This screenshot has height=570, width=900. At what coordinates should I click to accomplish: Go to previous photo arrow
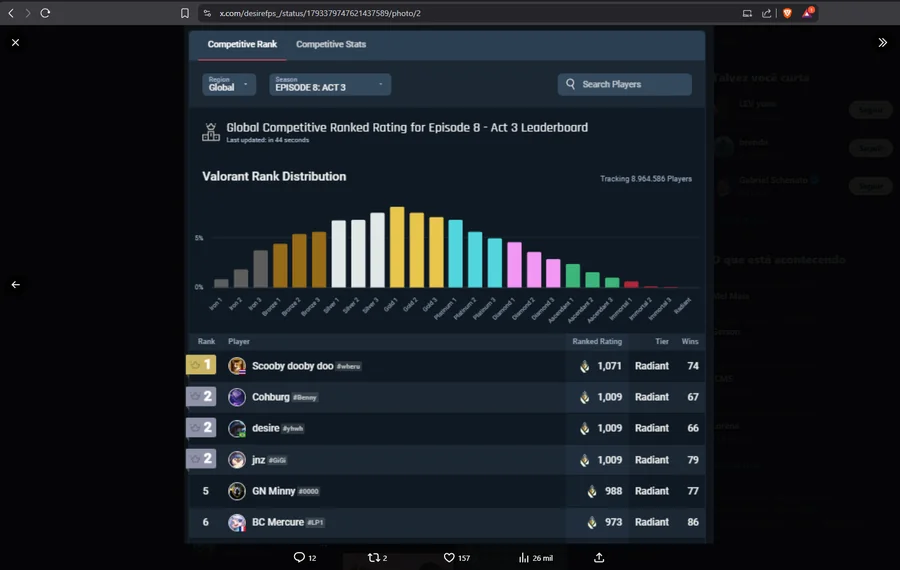(x=15, y=285)
